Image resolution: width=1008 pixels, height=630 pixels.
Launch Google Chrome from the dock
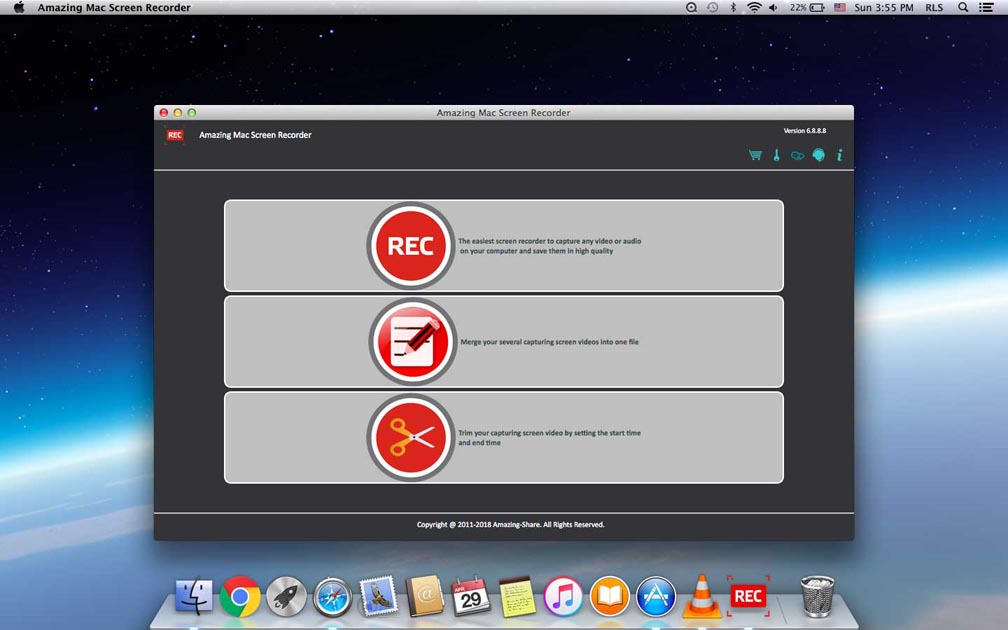tap(240, 597)
